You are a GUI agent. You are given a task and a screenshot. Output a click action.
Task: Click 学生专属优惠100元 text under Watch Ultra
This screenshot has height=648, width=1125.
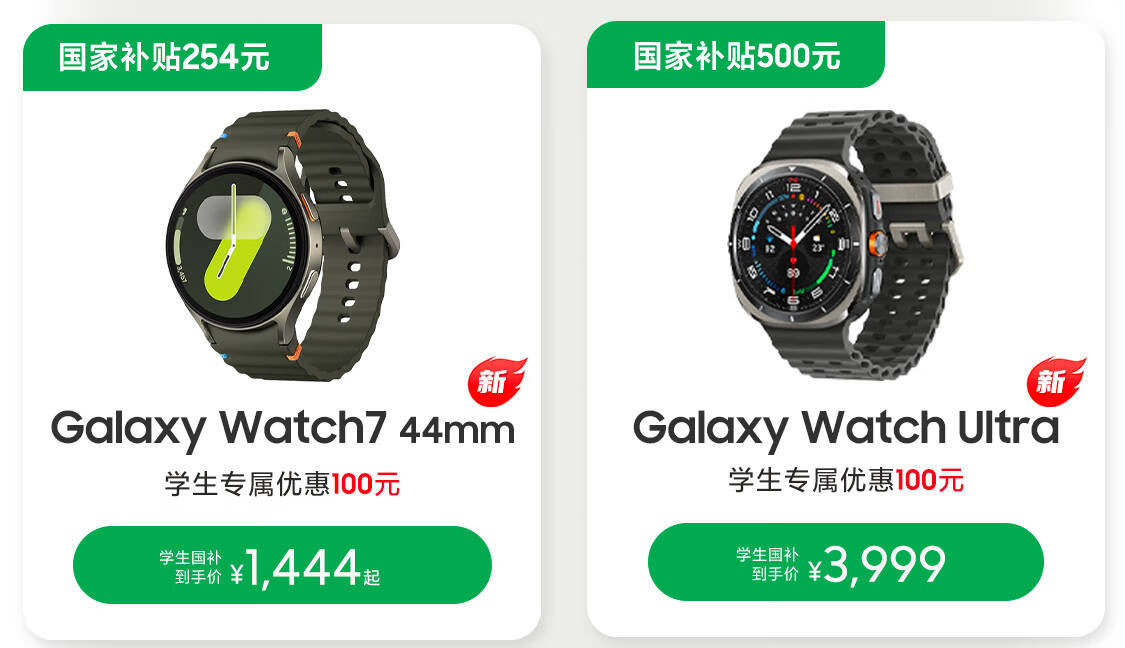tap(845, 479)
